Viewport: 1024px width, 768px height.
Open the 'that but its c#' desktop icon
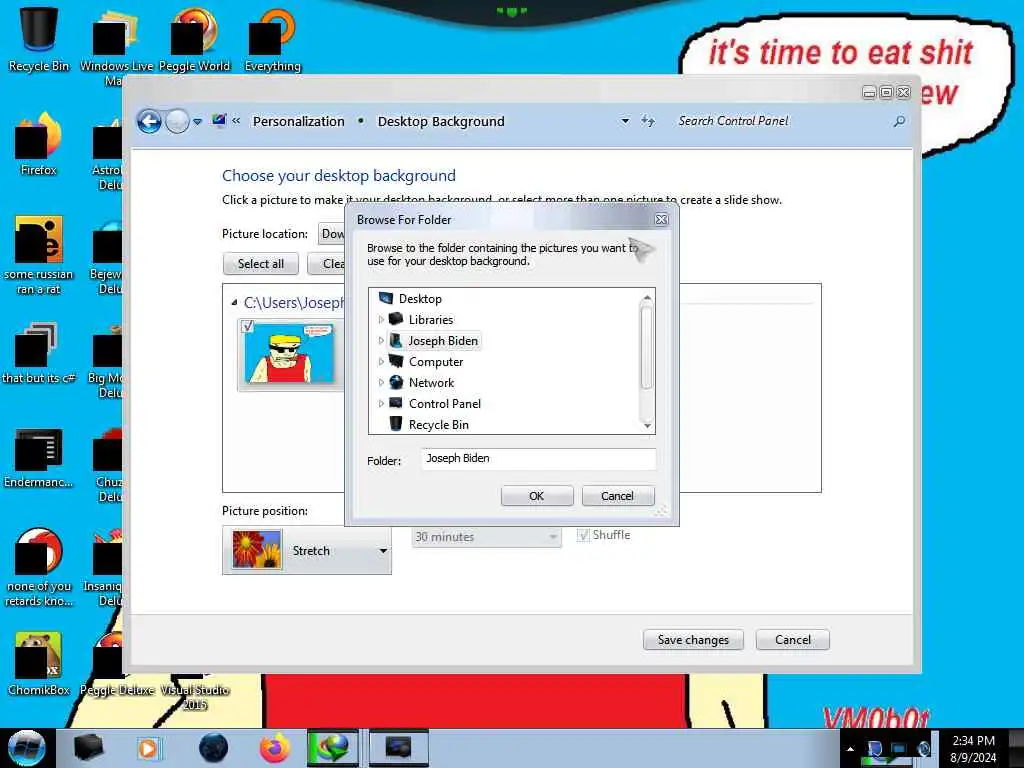(x=39, y=353)
